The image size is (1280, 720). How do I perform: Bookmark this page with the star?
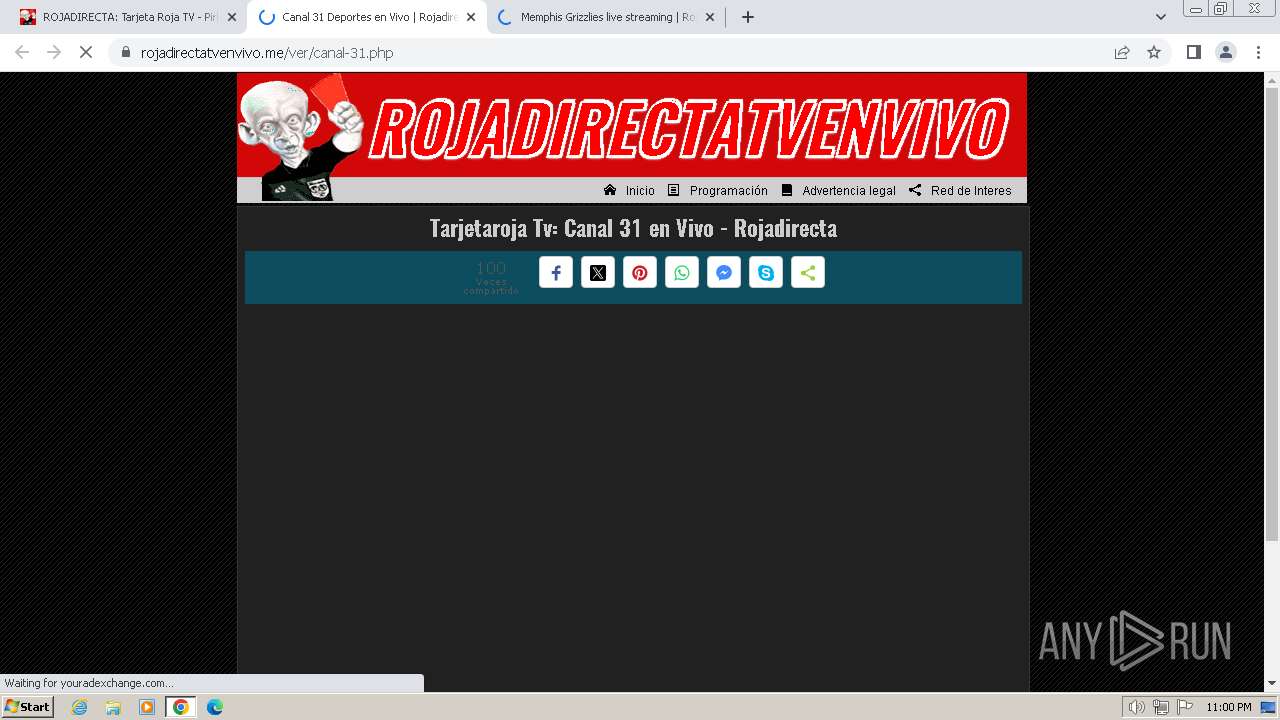1154,52
